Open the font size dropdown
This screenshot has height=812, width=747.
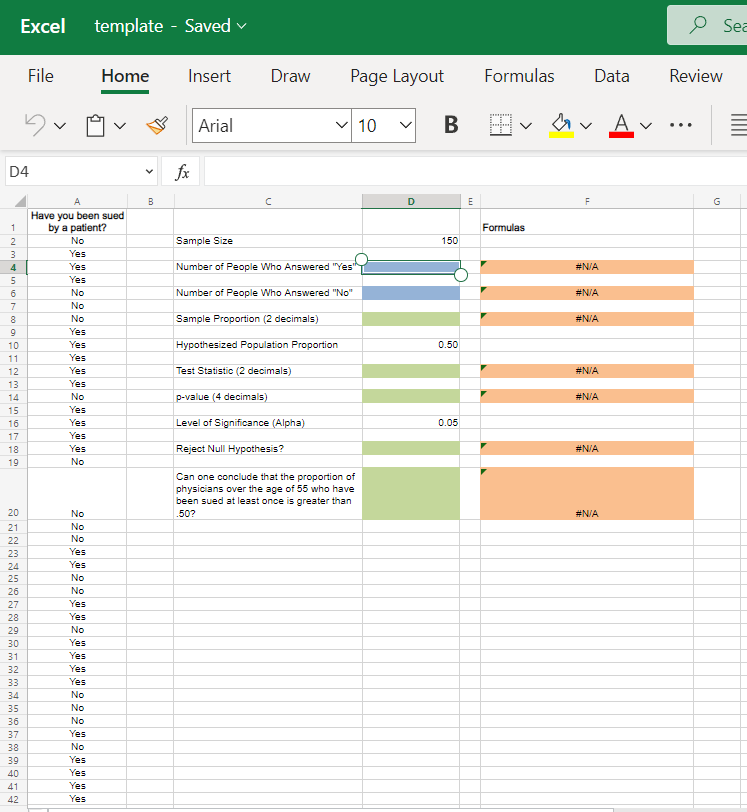(x=405, y=125)
